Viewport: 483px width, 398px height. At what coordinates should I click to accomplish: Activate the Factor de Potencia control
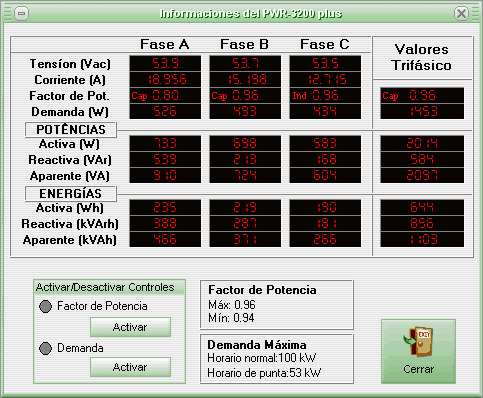[x=130, y=327]
